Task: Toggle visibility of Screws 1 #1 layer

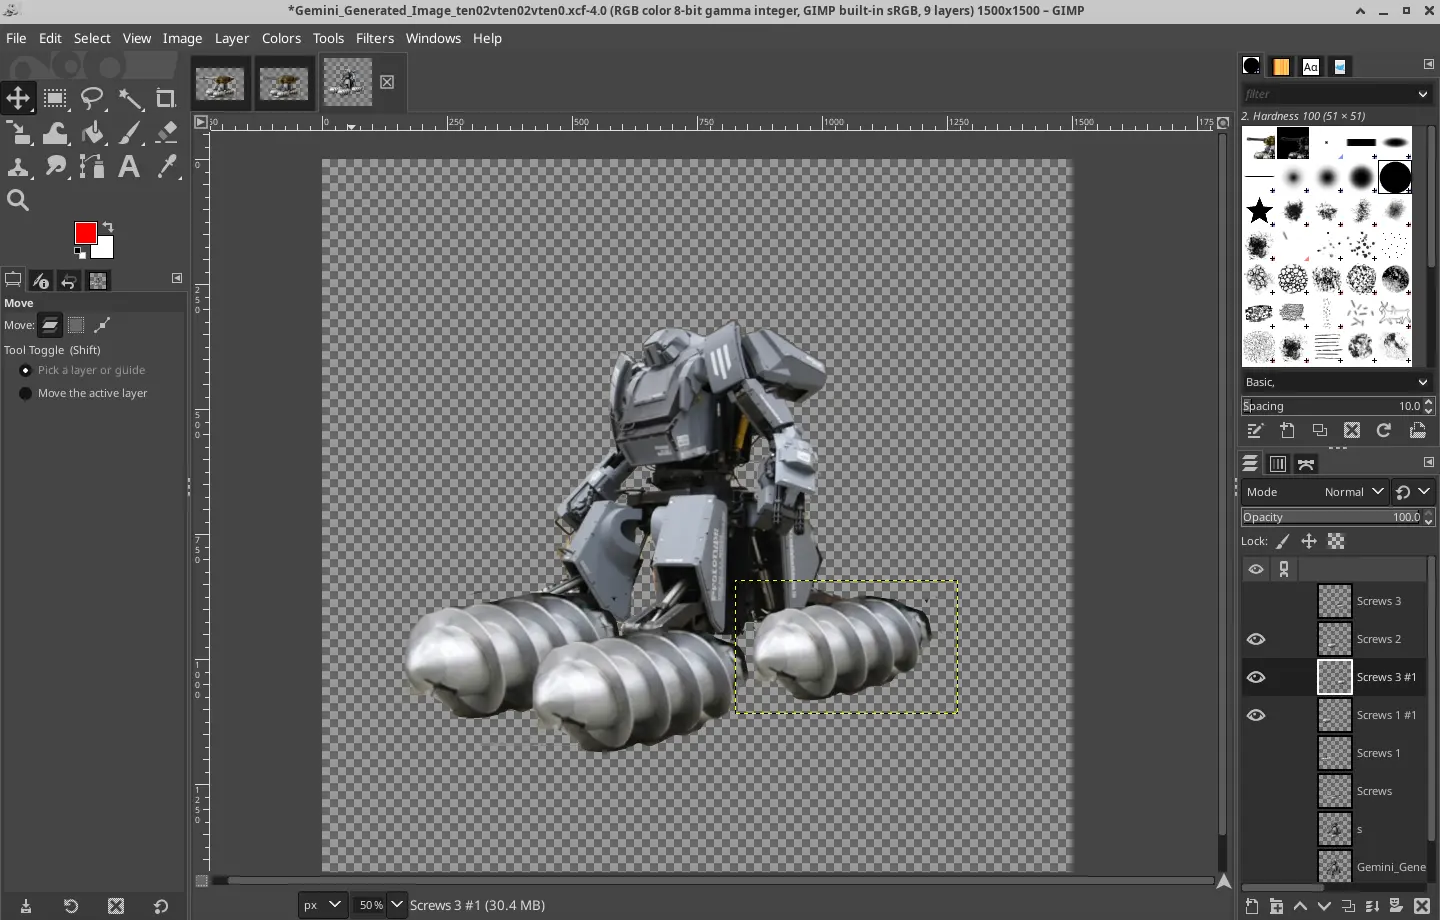Action: 1256,715
